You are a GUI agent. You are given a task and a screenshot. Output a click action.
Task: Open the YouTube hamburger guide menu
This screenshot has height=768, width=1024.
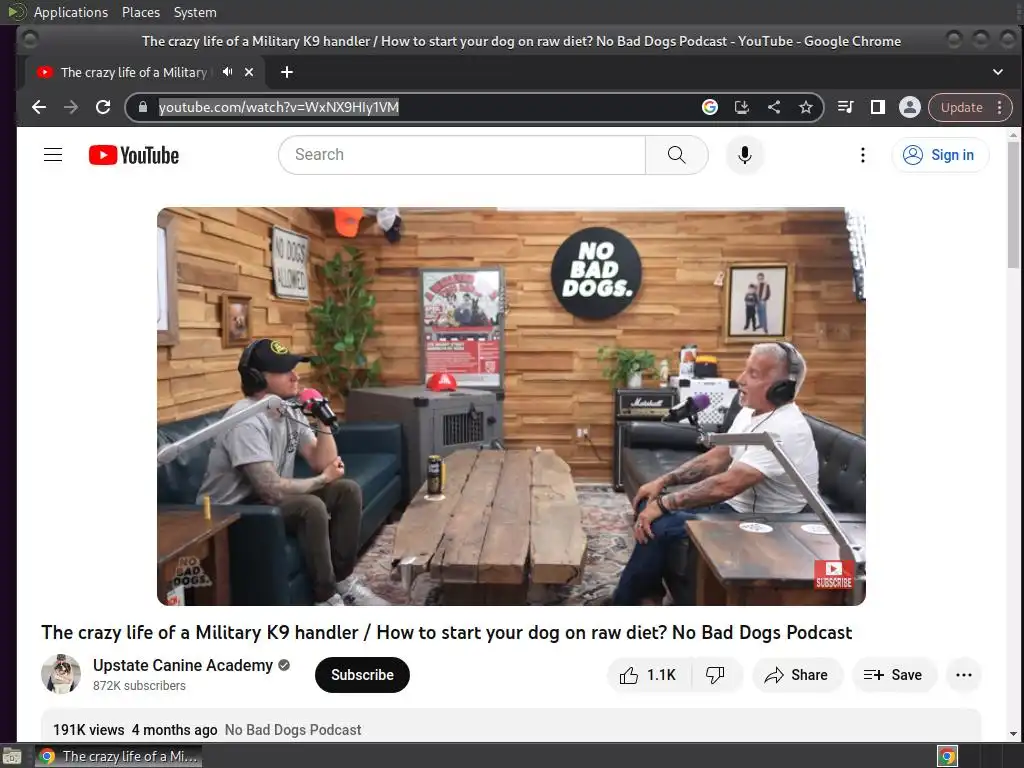[x=53, y=155]
